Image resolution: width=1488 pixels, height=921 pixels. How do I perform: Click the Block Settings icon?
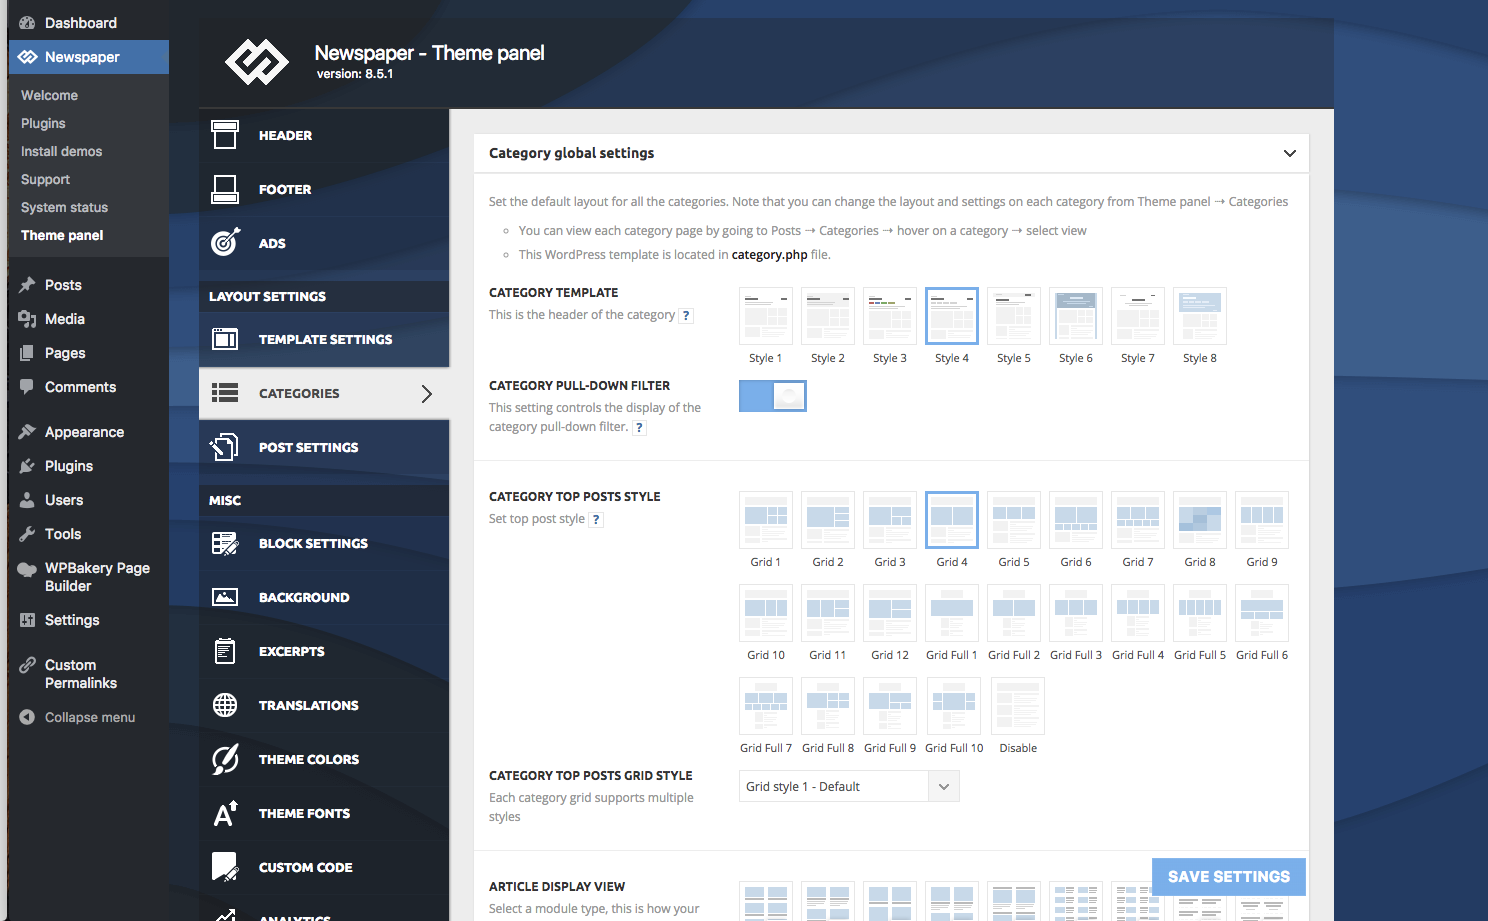tap(225, 543)
